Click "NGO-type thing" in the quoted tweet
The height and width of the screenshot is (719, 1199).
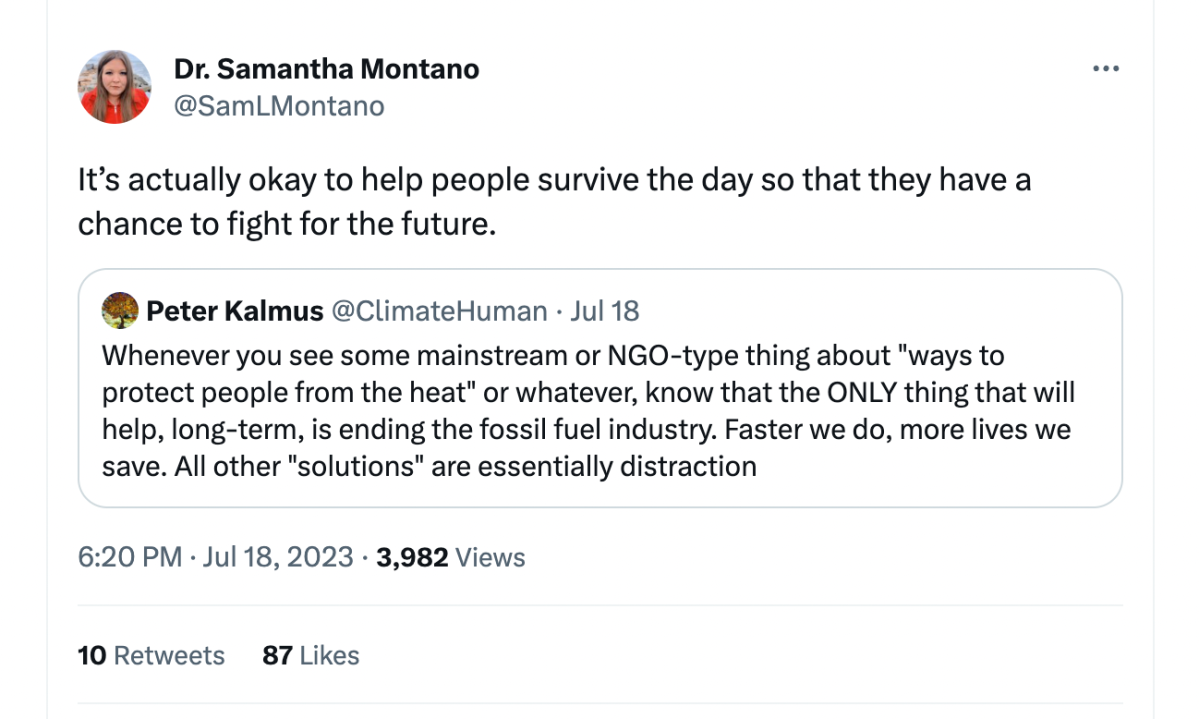click(642, 355)
